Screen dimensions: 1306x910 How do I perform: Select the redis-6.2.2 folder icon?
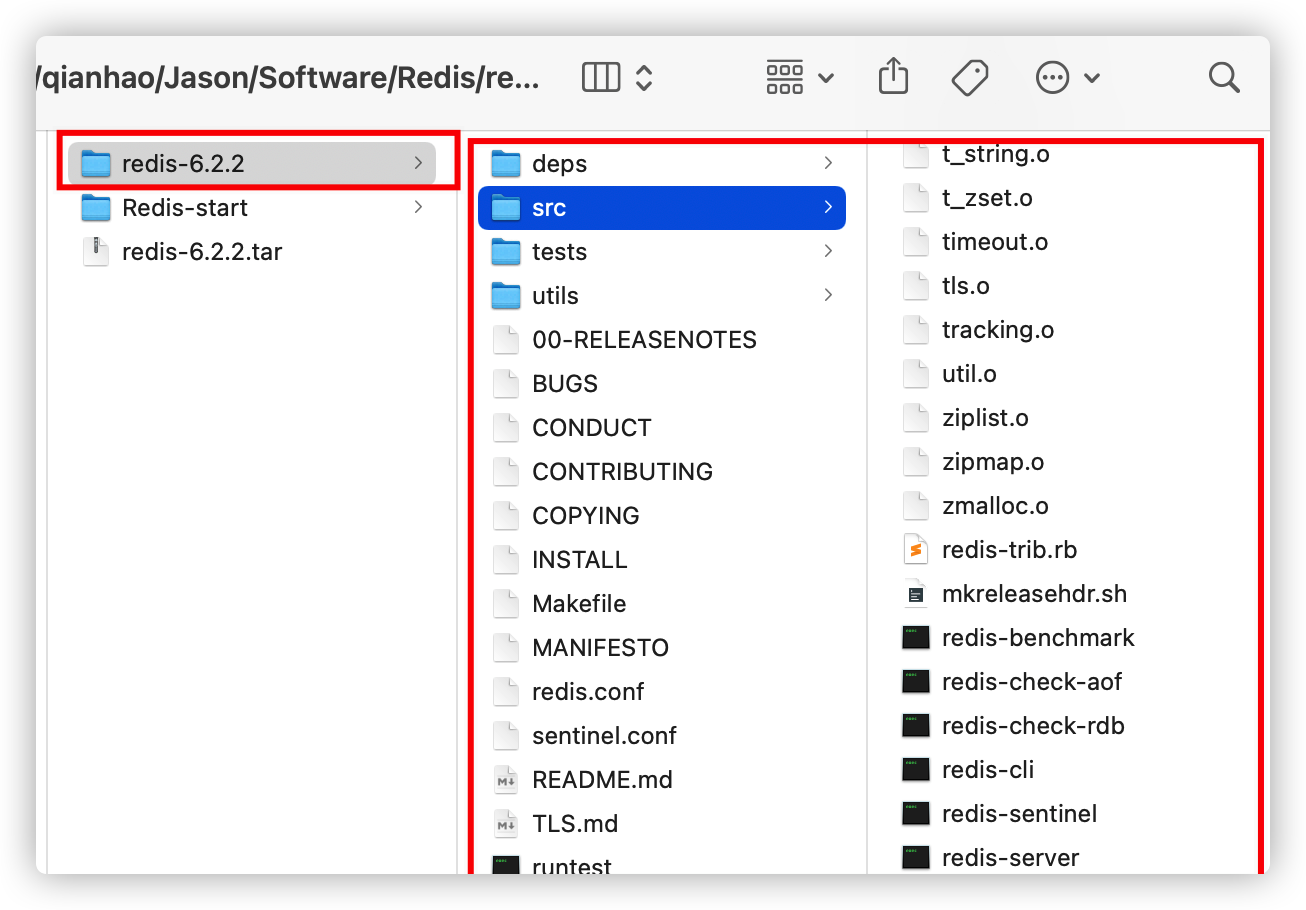pyautogui.click(x=96, y=163)
